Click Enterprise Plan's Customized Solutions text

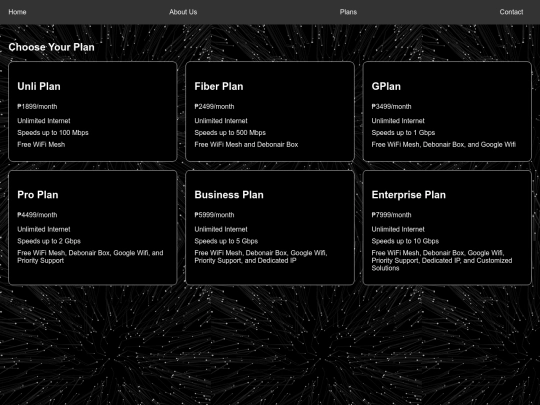442,260
